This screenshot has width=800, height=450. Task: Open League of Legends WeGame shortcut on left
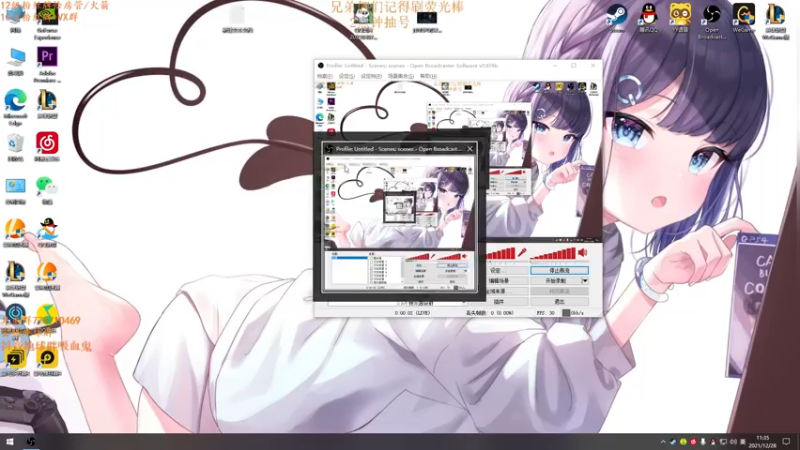(16, 279)
